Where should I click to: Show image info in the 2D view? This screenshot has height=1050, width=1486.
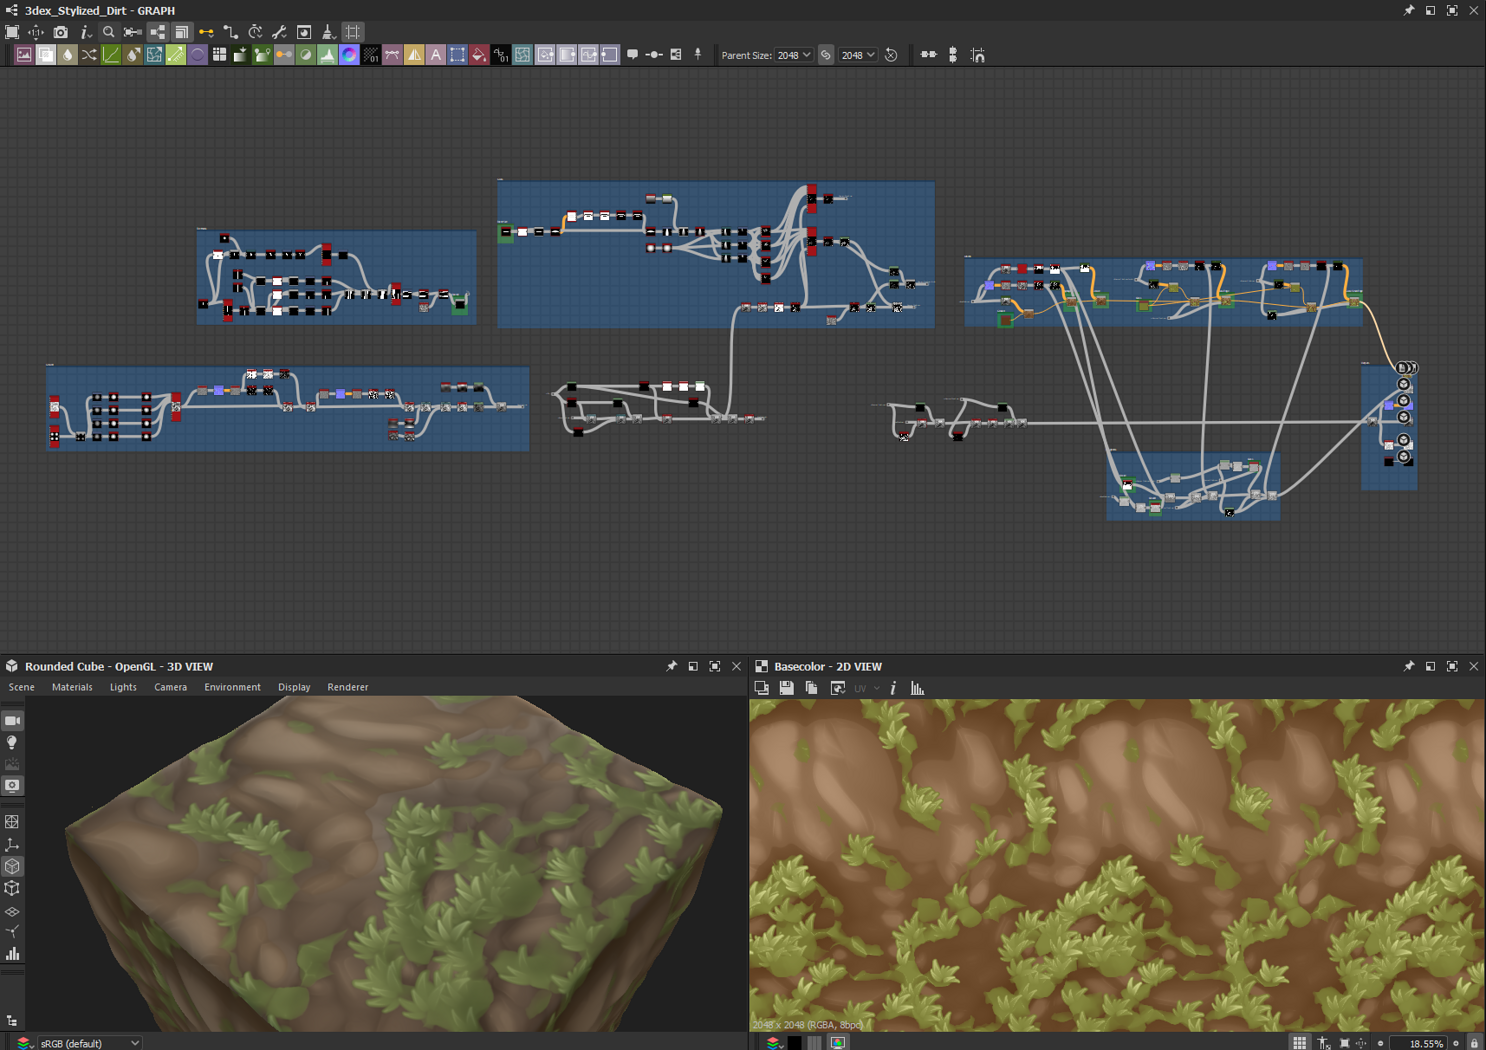(x=893, y=688)
